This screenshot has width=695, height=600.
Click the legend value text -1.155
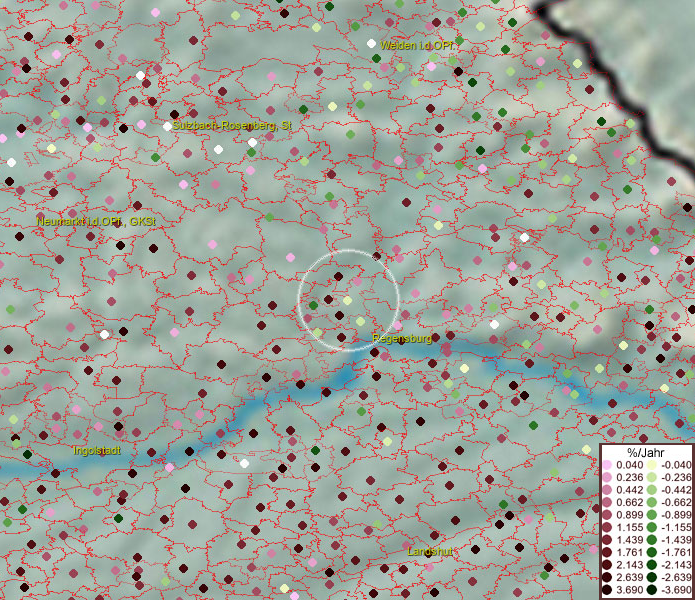(x=676, y=527)
